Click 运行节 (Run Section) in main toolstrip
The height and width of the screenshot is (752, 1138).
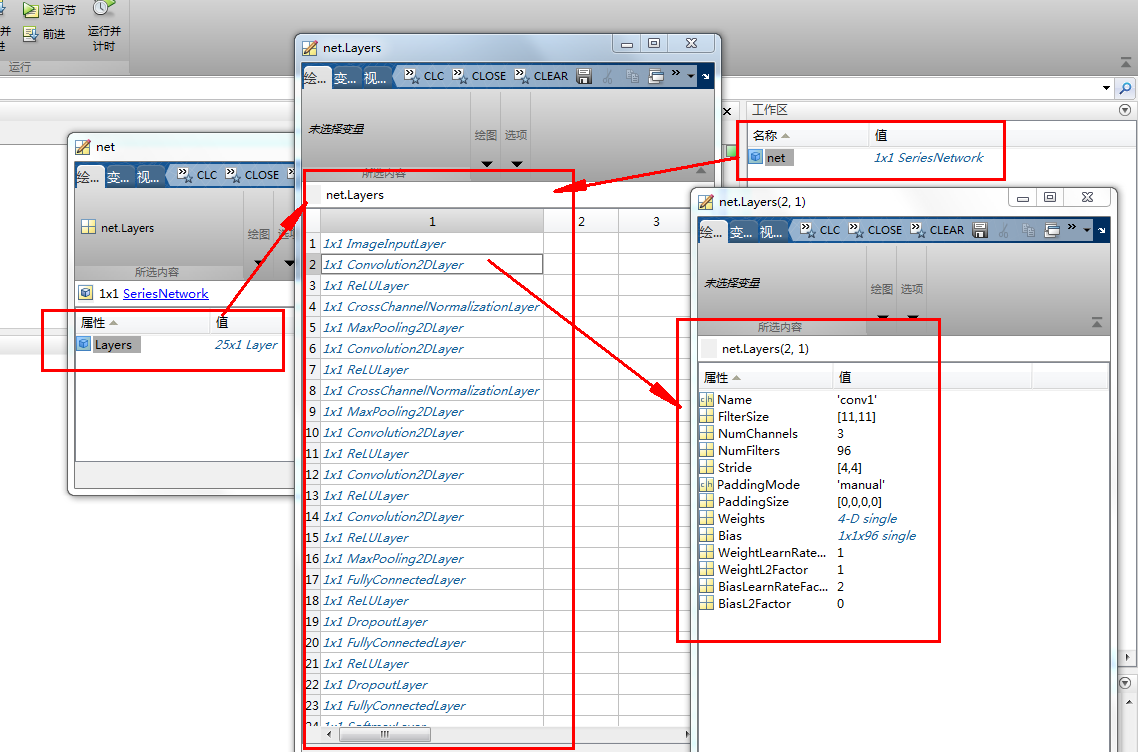tap(49, 10)
